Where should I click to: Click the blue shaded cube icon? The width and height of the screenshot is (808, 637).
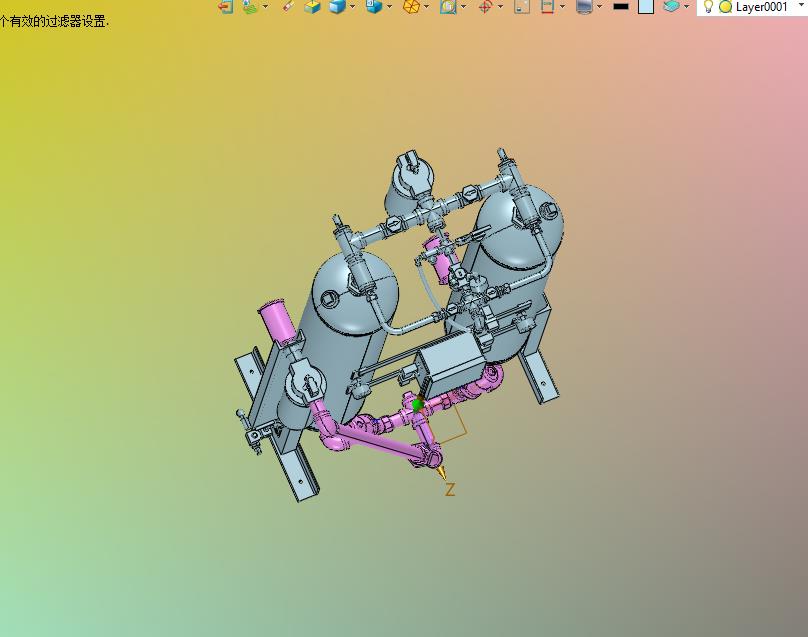pyautogui.click(x=338, y=6)
